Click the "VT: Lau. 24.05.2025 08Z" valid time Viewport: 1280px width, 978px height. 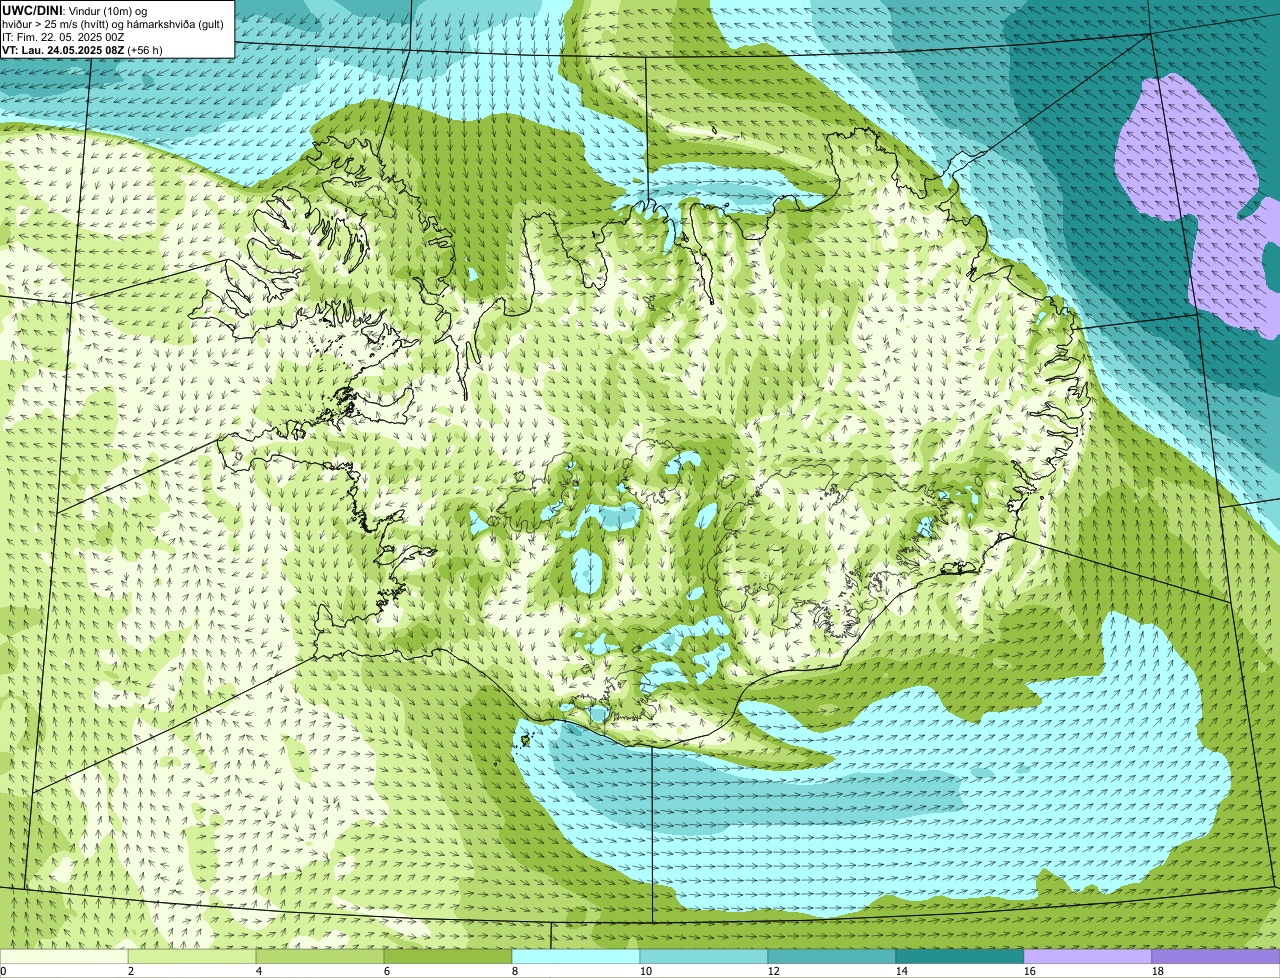[x=63, y=50]
